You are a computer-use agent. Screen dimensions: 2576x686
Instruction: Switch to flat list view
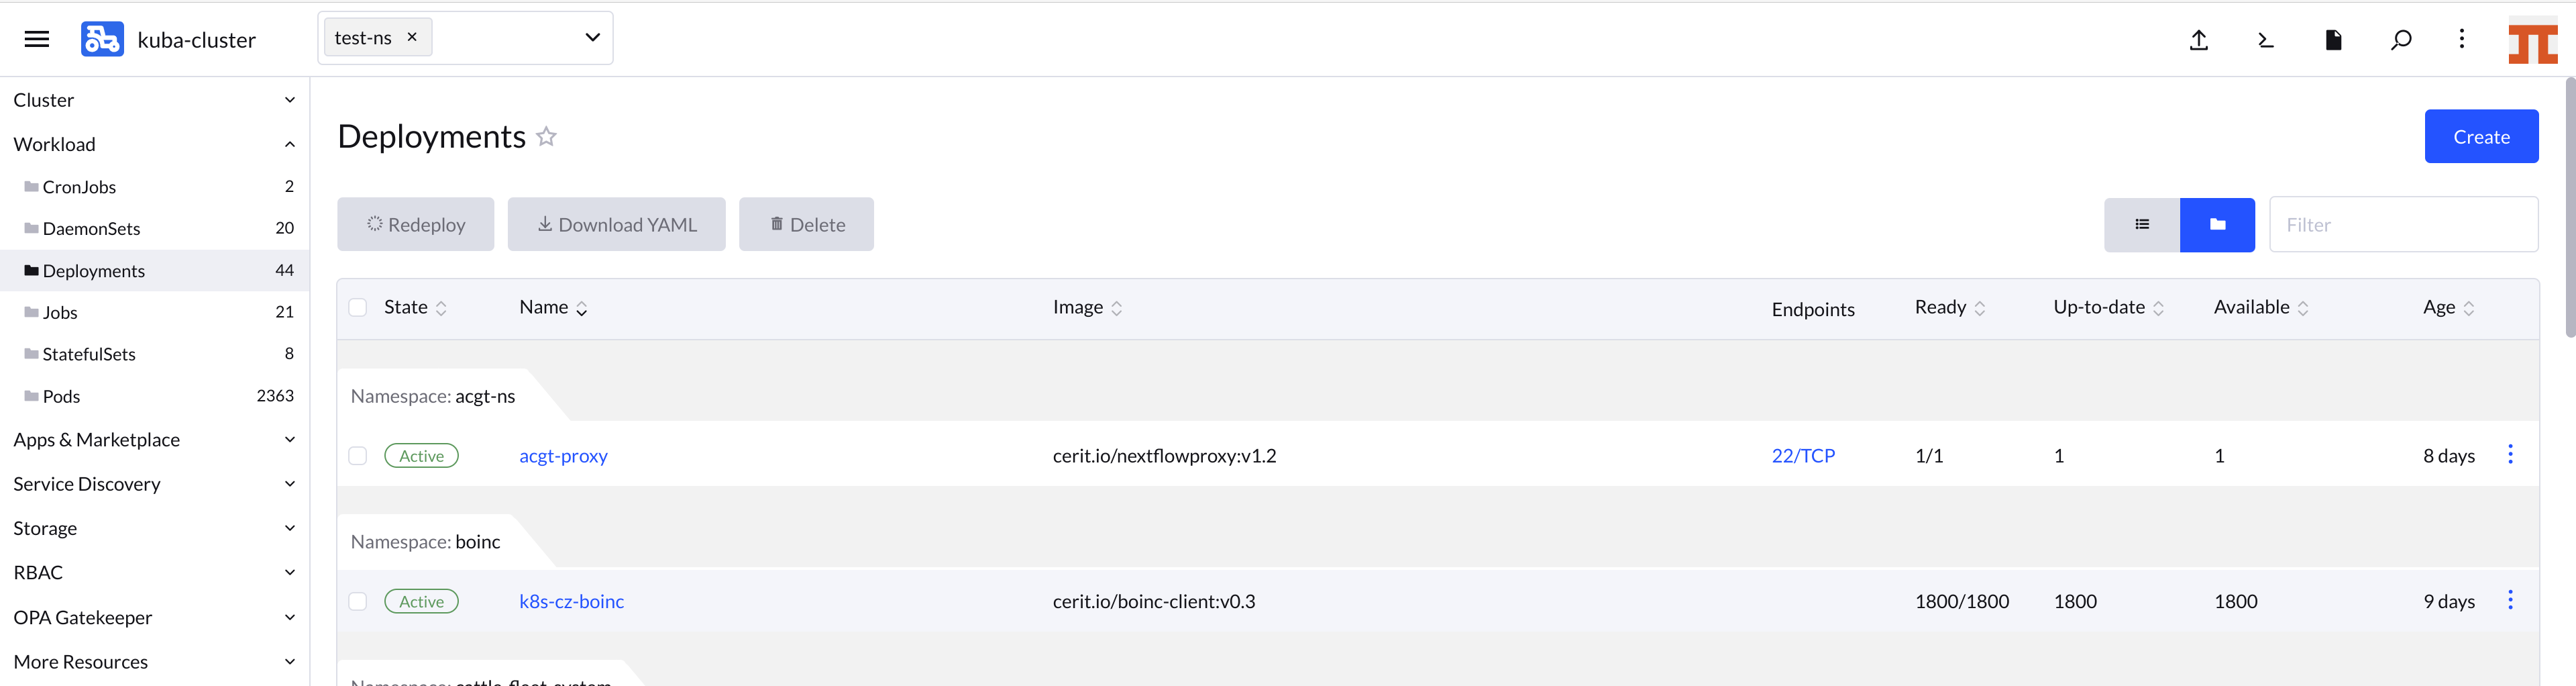click(x=2141, y=224)
